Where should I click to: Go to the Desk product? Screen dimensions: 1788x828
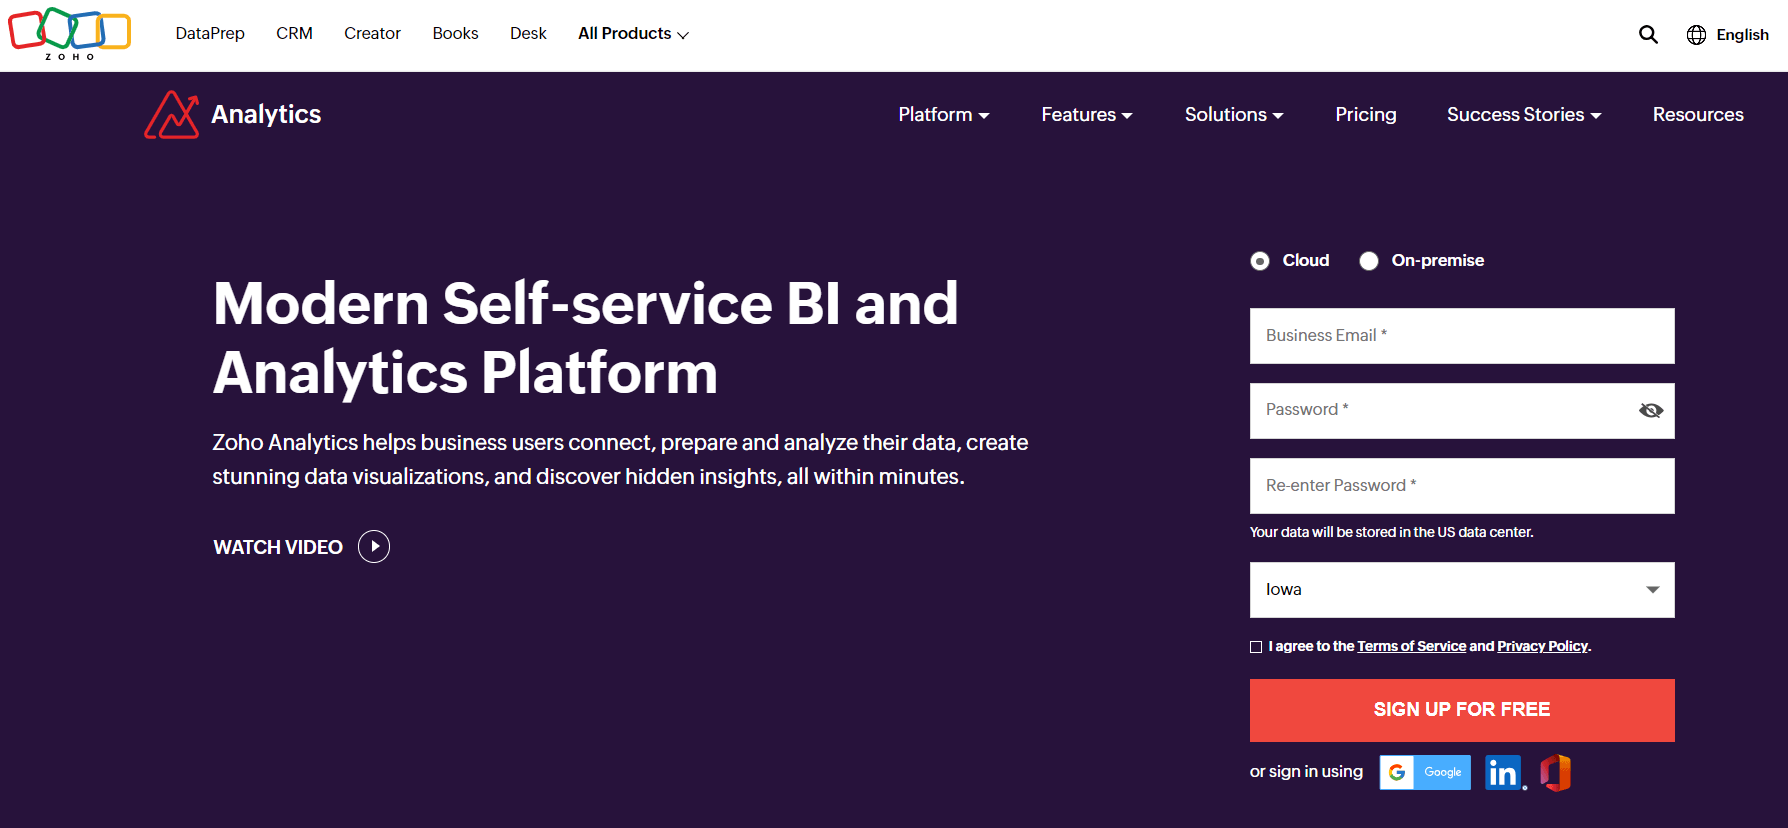[x=528, y=34]
